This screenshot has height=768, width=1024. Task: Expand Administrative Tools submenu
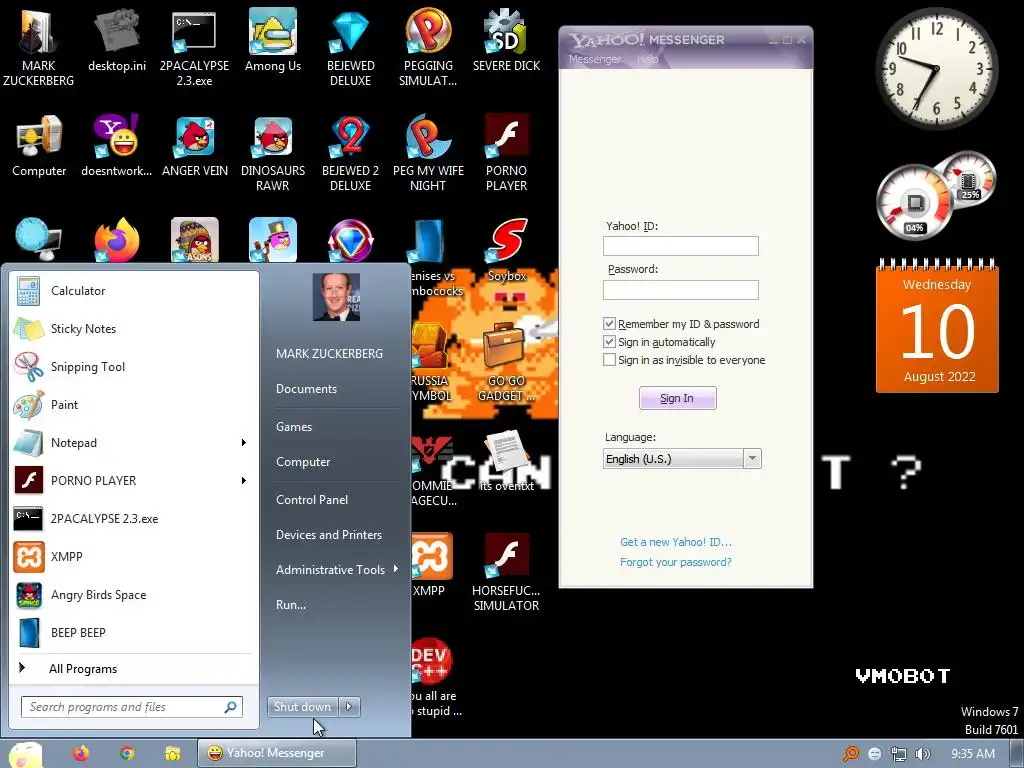(337, 569)
